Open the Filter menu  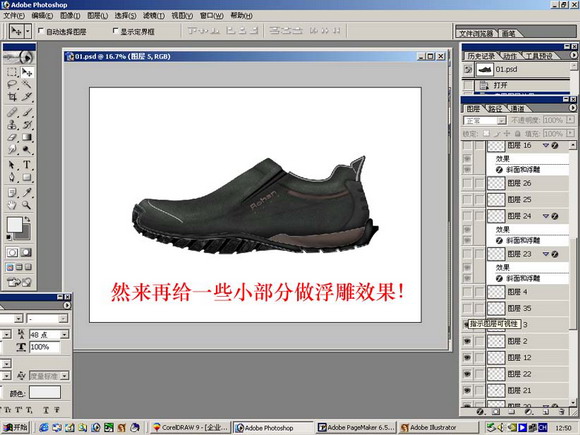[x=154, y=16]
